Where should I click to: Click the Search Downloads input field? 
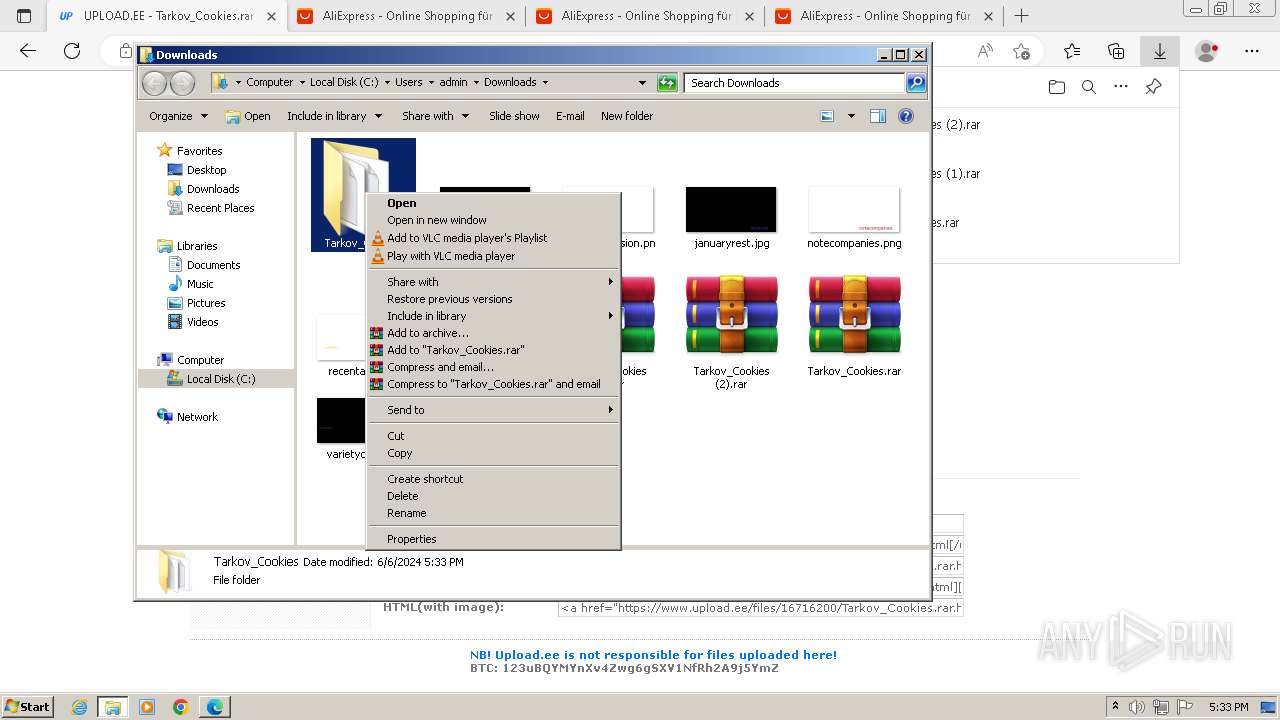[x=795, y=83]
